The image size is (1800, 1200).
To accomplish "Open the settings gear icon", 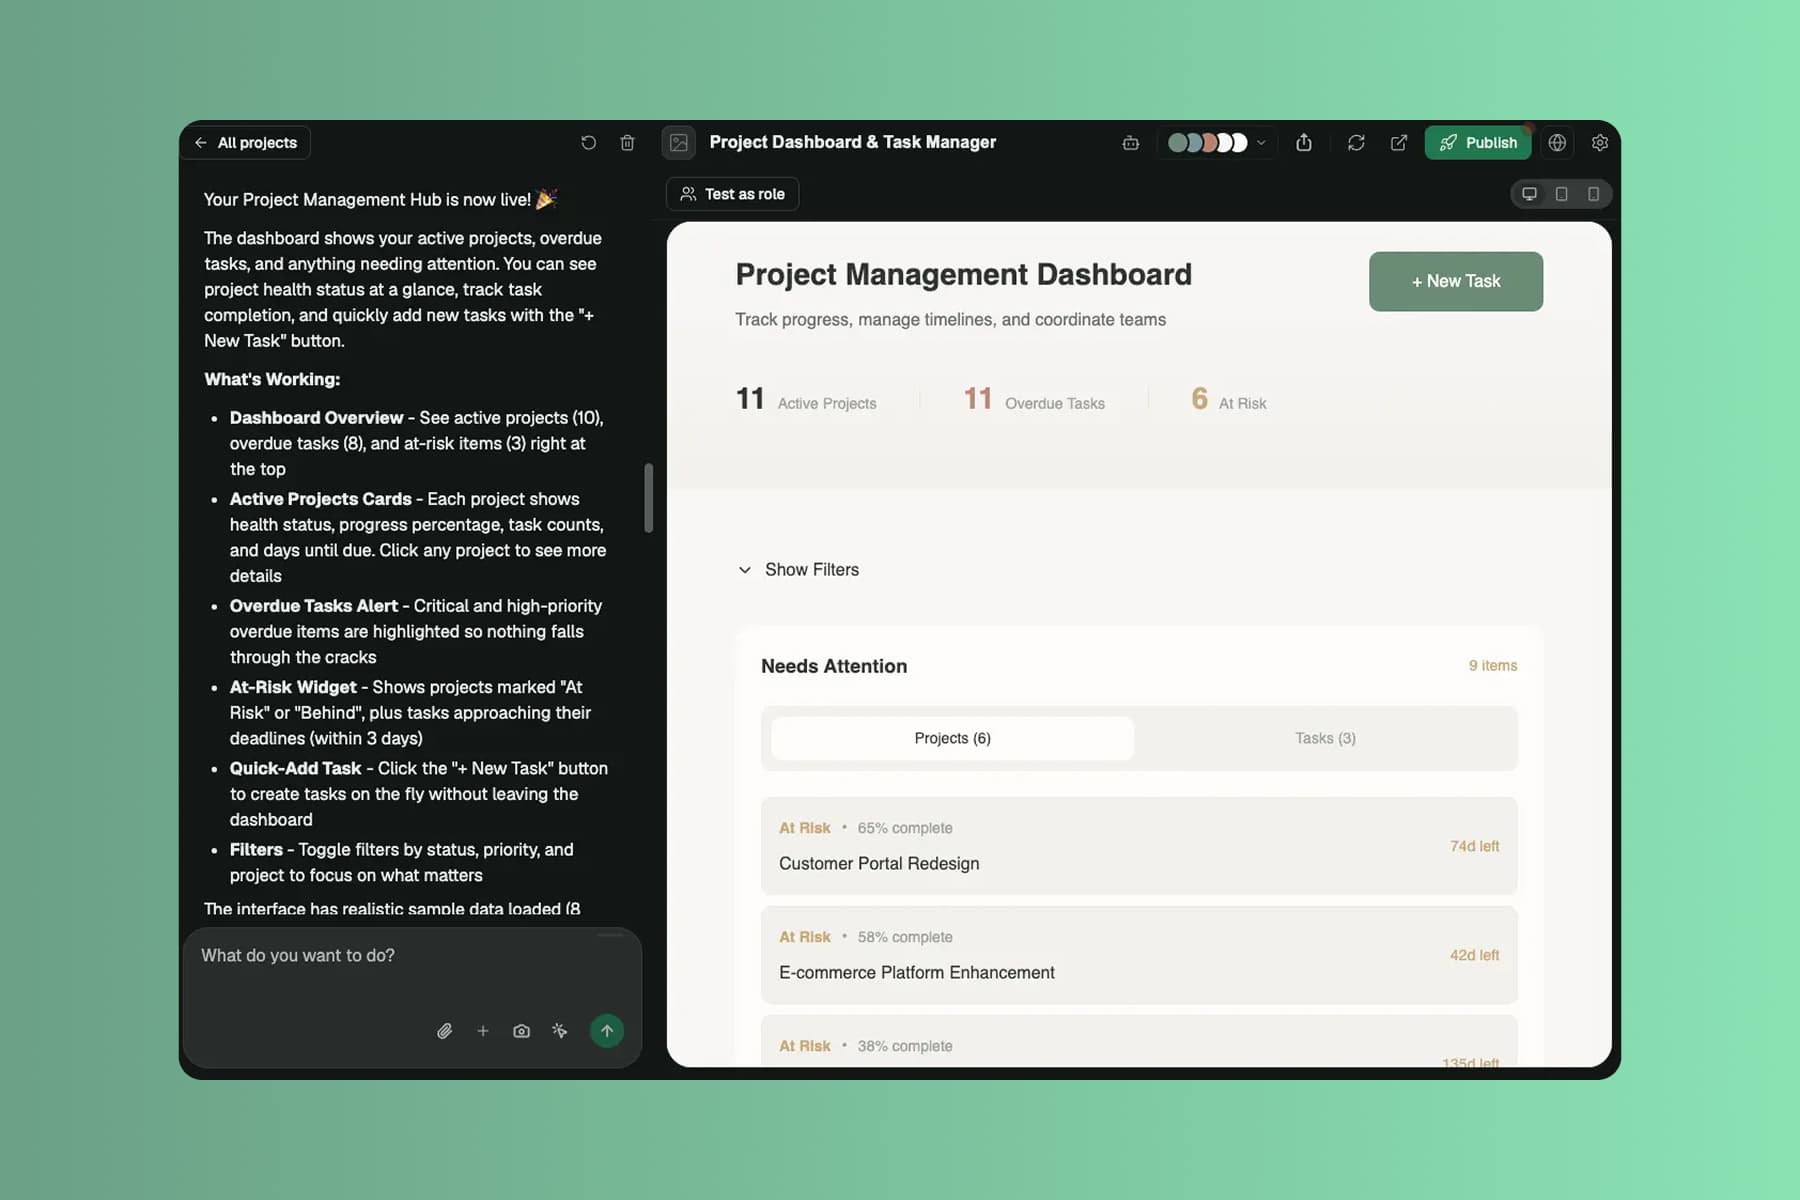I will [1600, 143].
